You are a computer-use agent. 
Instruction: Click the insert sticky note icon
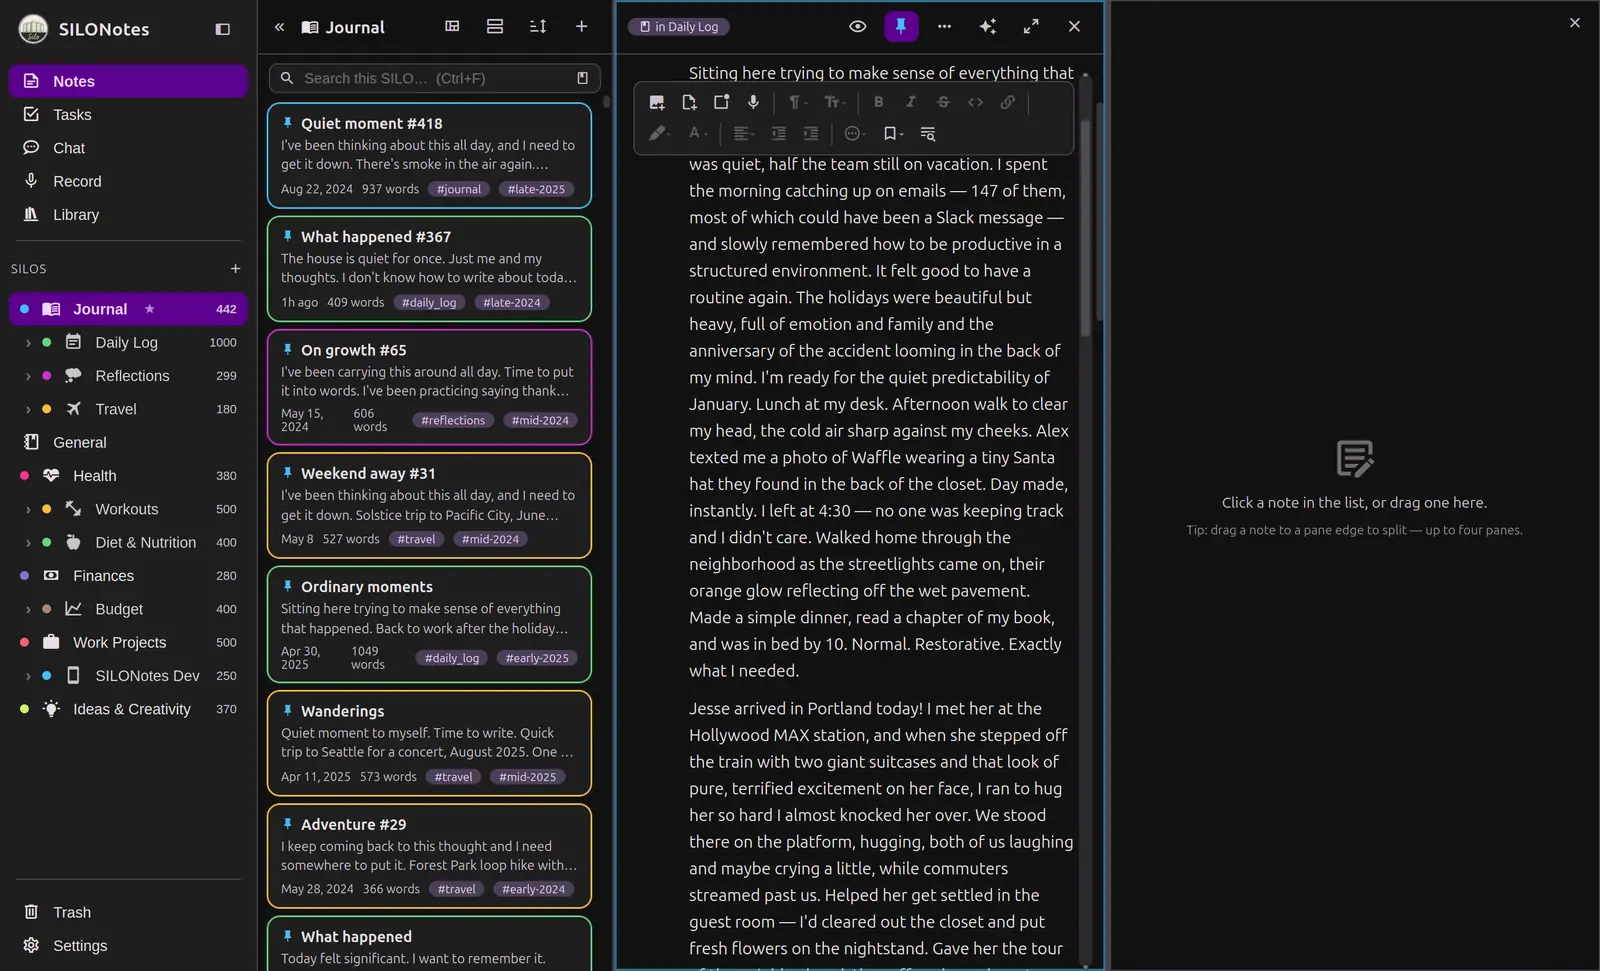[721, 102]
